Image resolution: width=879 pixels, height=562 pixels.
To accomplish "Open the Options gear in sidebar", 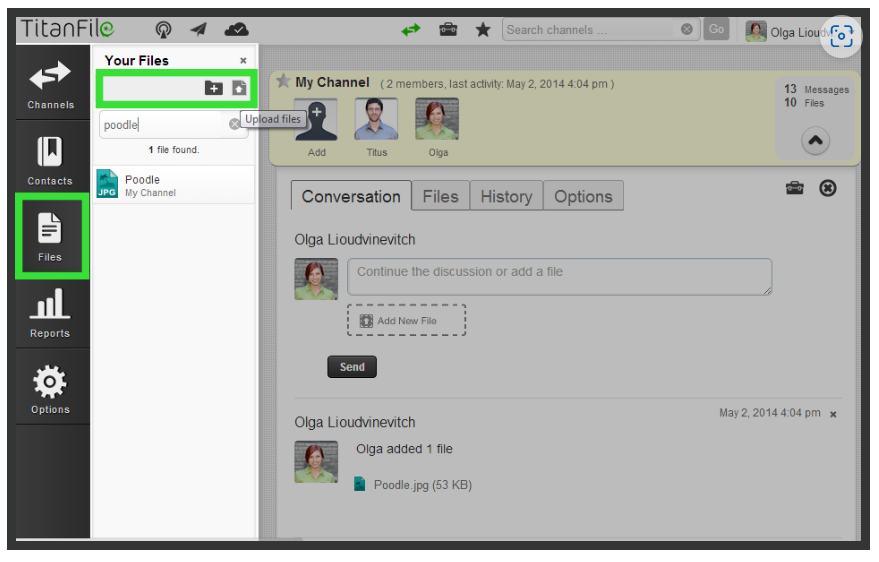I will 50,388.
